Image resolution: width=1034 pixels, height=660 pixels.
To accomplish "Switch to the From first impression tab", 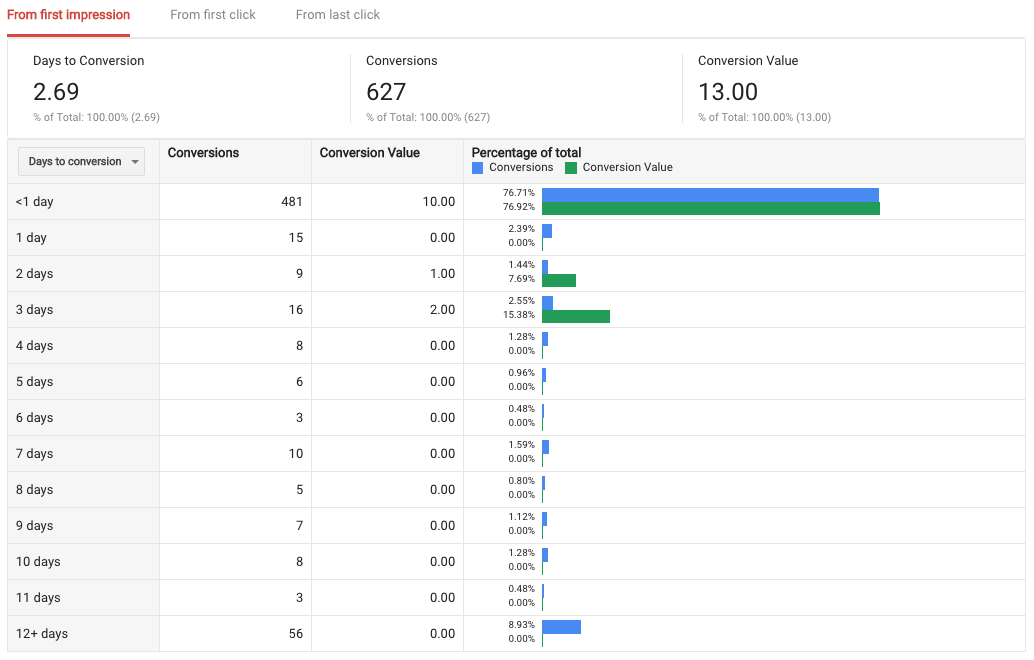I will click(68, 15).
